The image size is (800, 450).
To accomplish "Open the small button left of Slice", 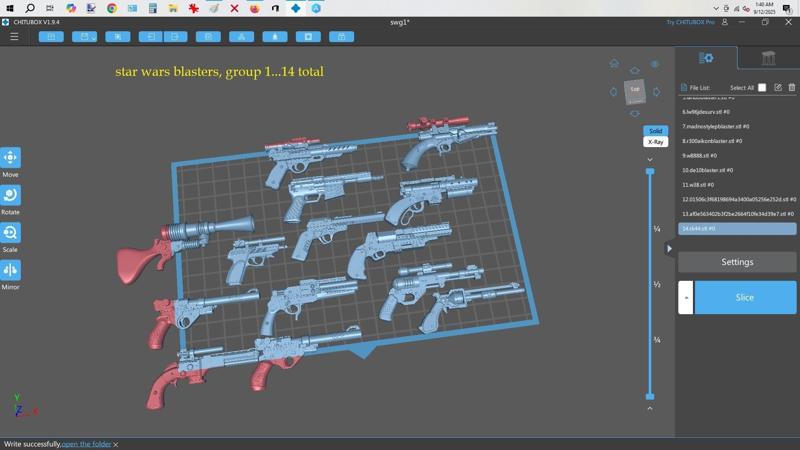I will point(686,297).
